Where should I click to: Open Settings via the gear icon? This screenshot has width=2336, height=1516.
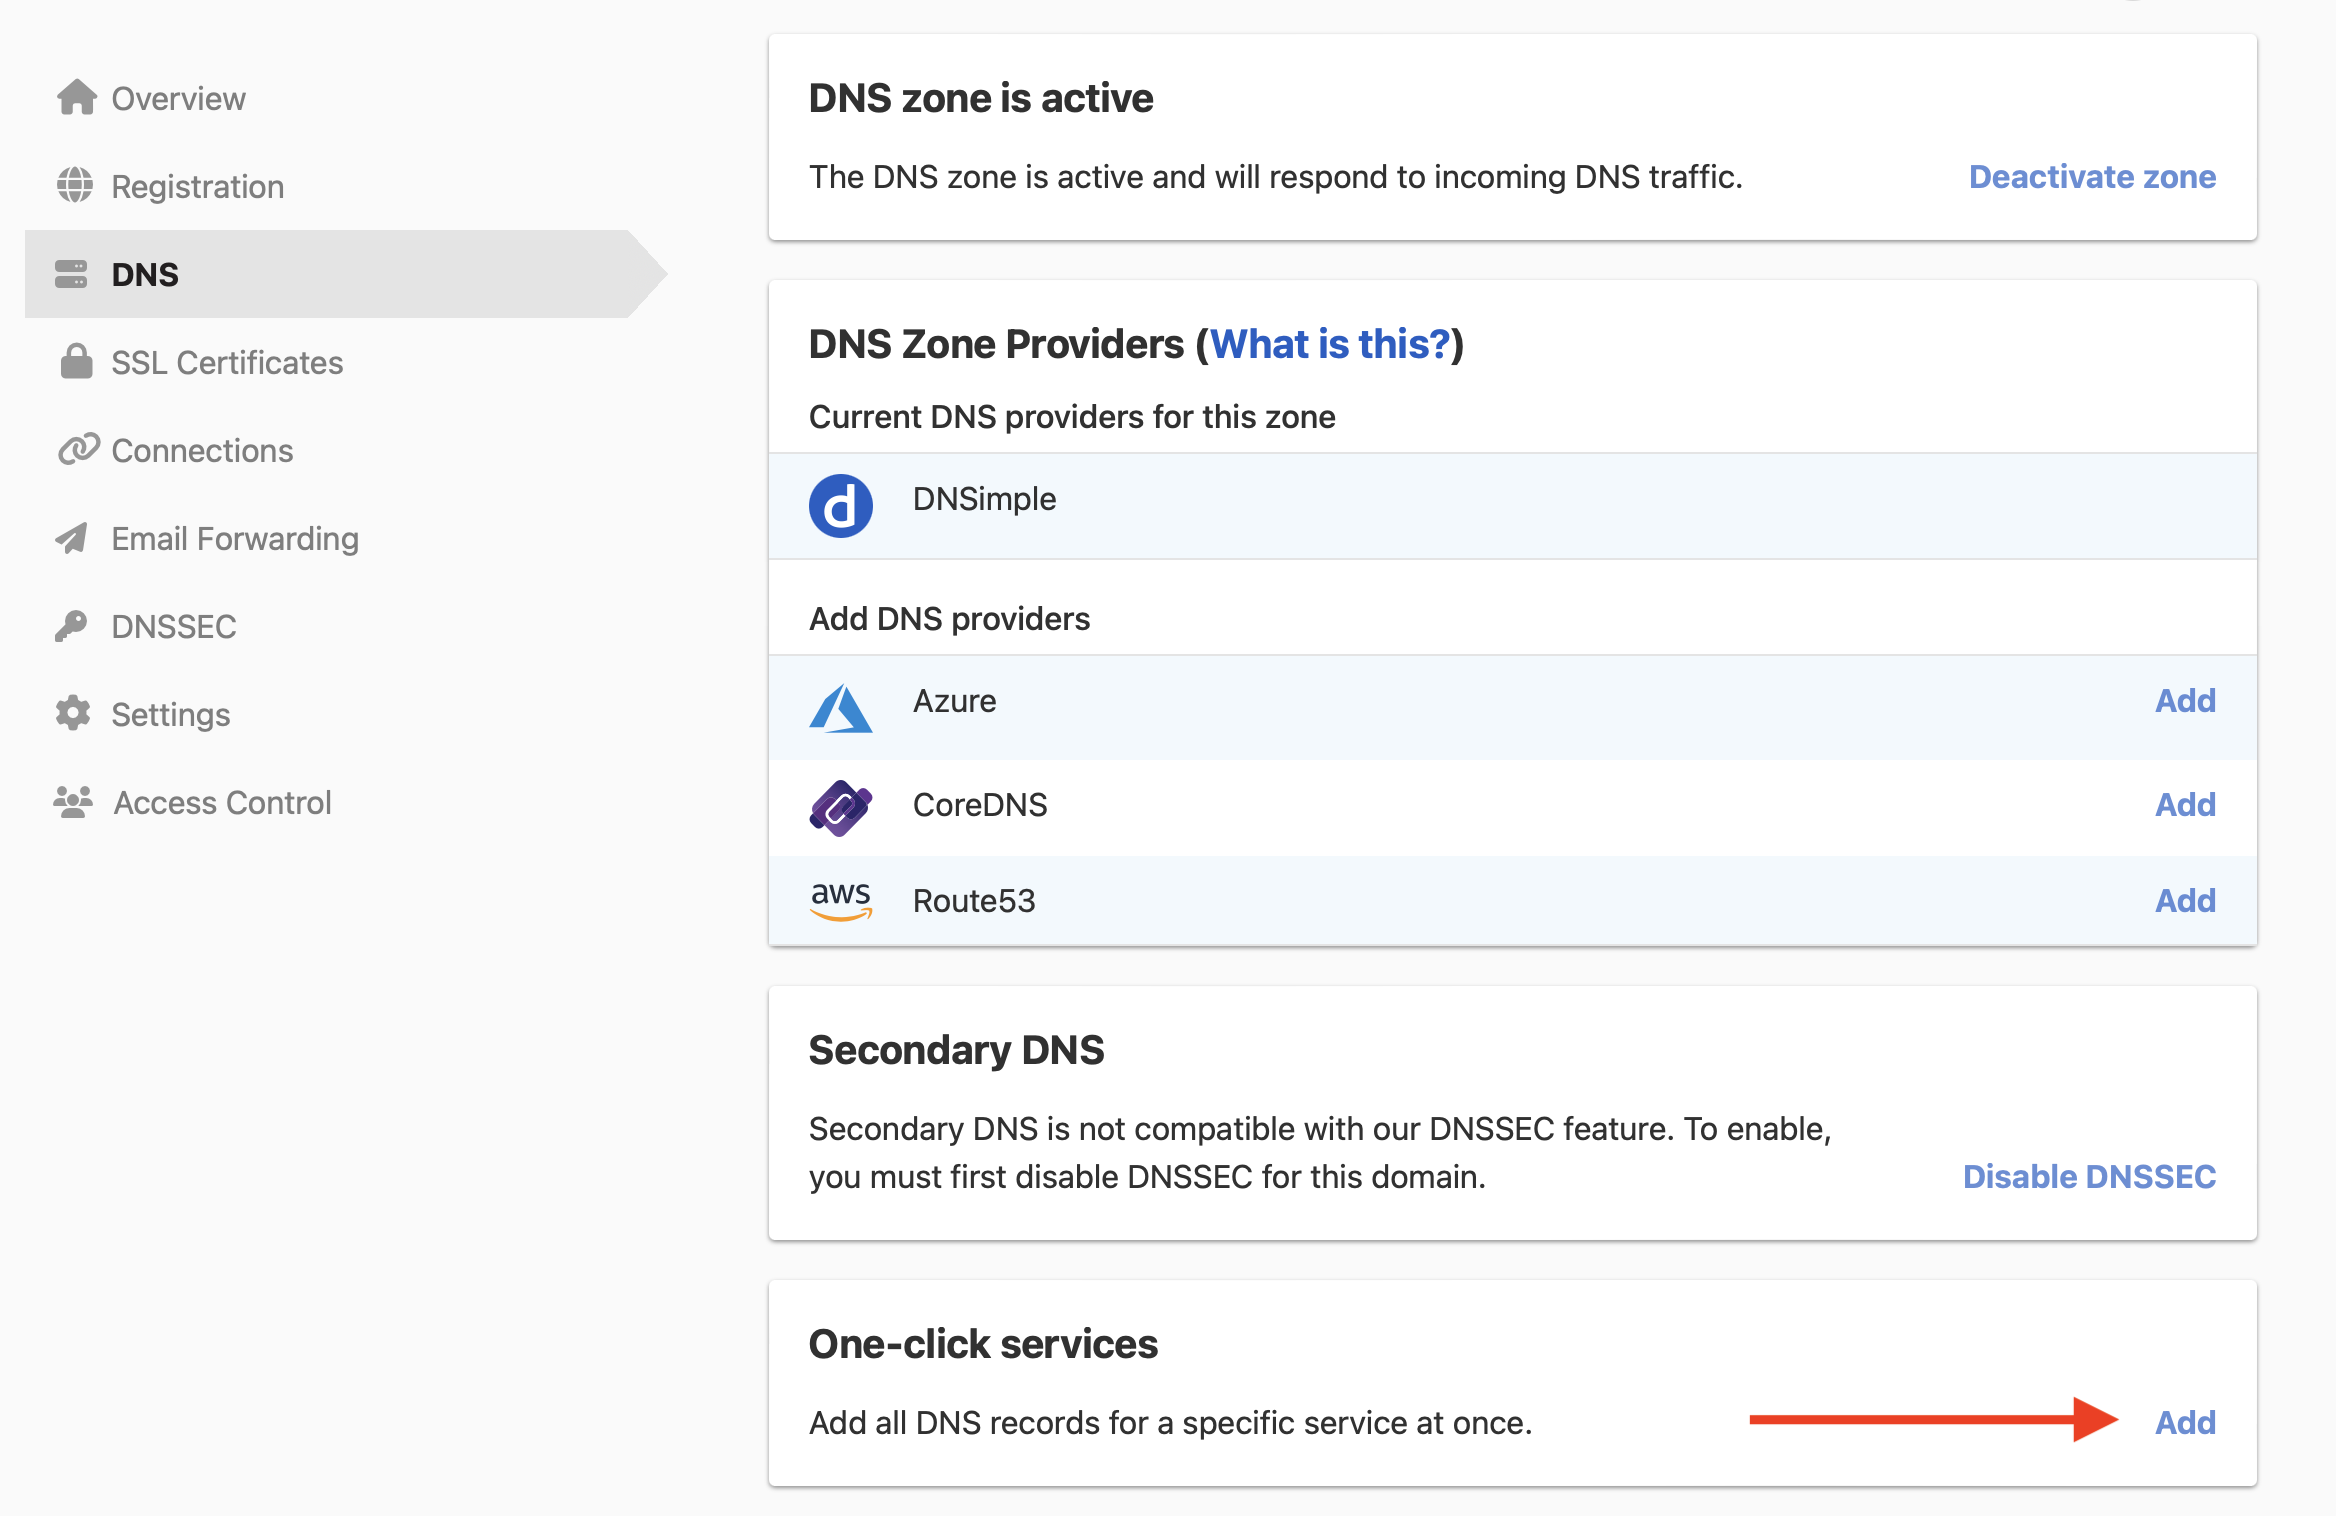[74, 714]
